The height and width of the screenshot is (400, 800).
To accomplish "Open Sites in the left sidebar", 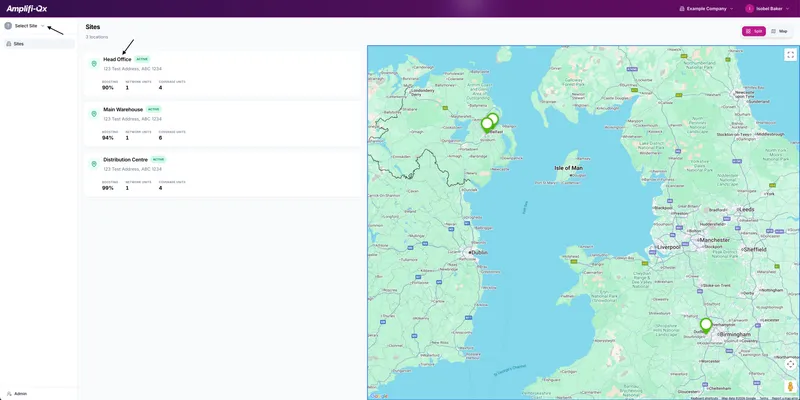I will coord(18,44).
